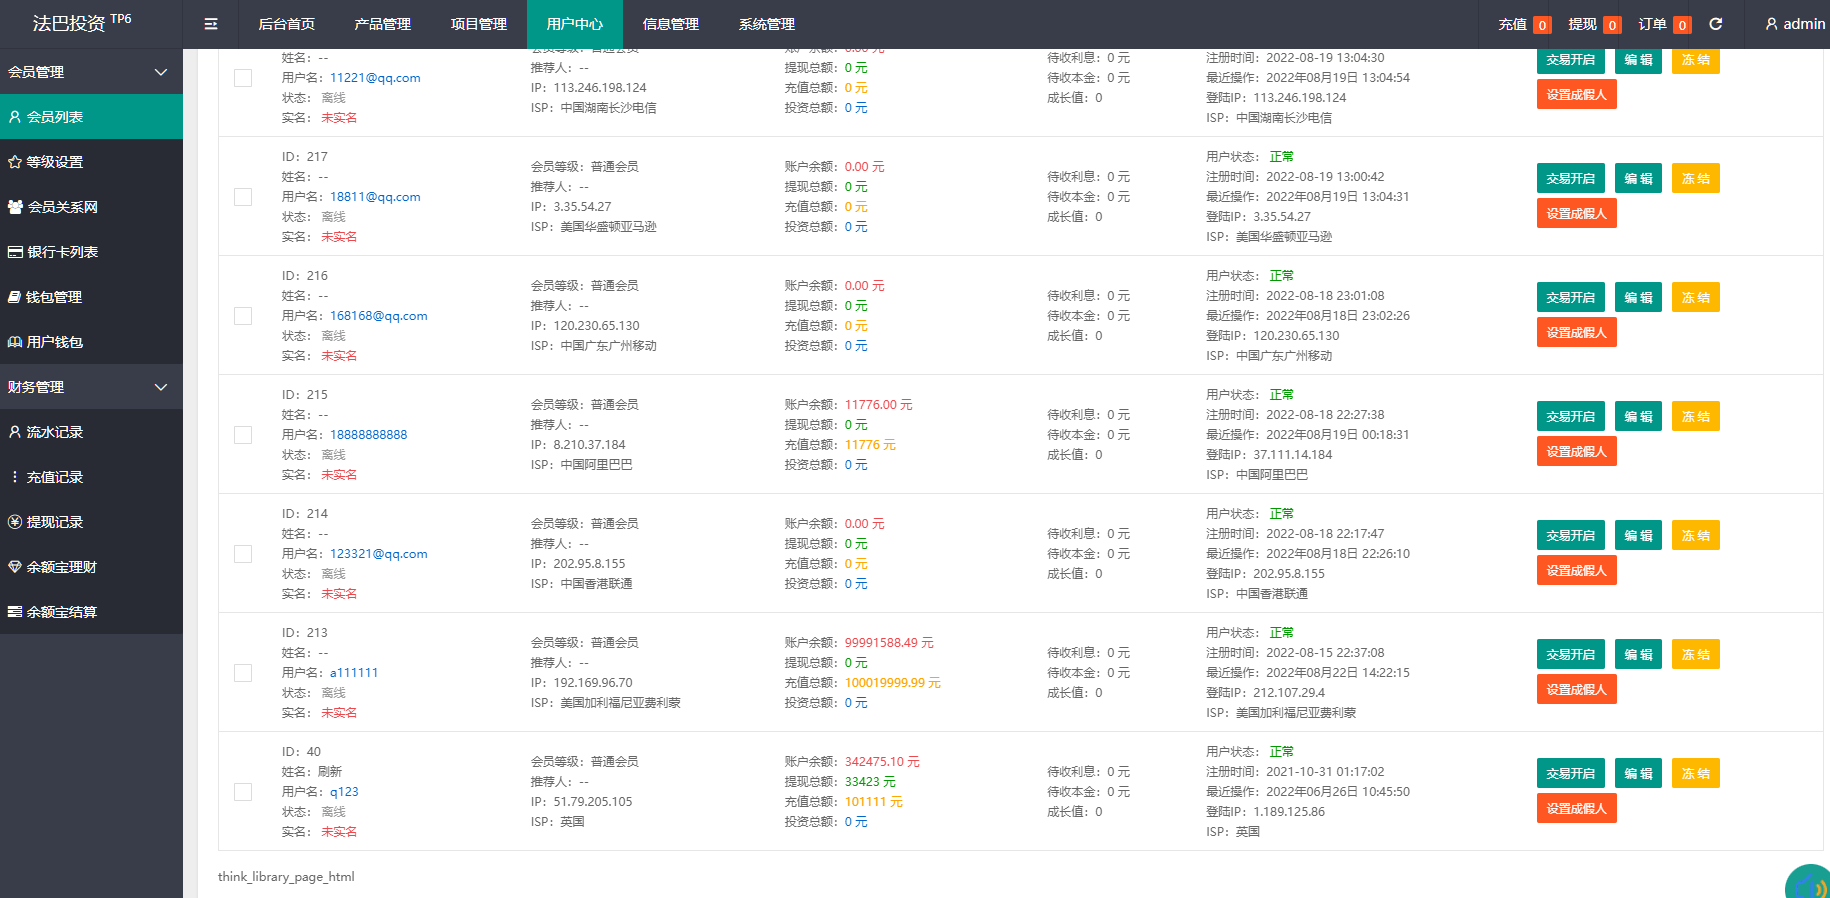Click the refresh icon in top bar
This screenshot has width=1830, height=898.
coord(1716,24)
